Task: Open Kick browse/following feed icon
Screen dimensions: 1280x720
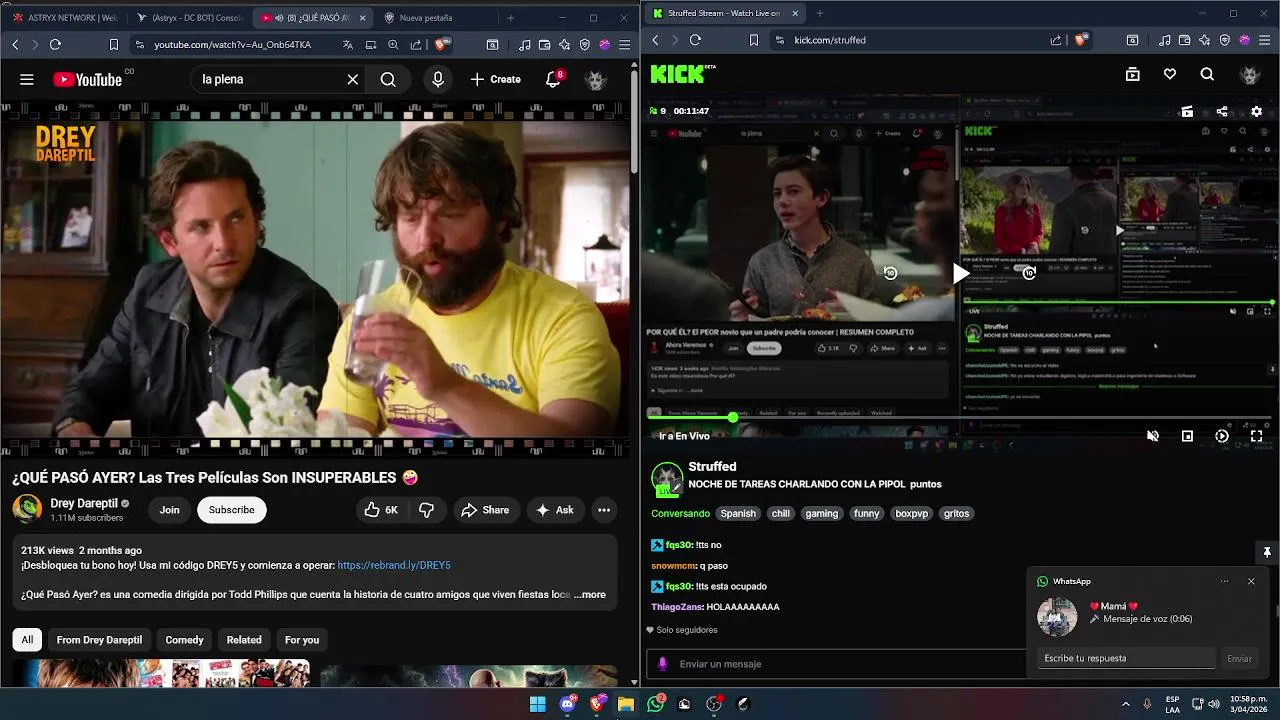Action: [x=1132, y=74]
